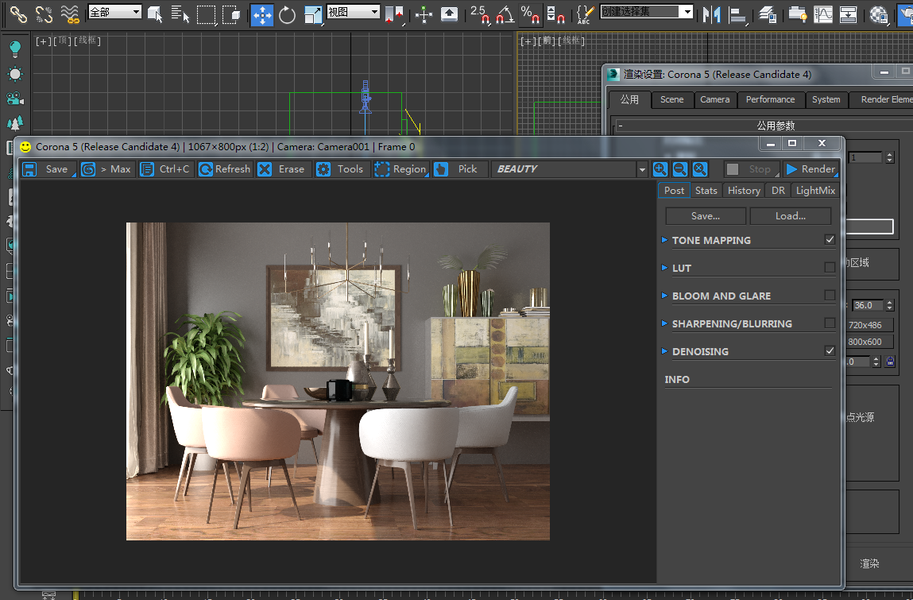Open the 全部 selection filter dropdown

115,12
